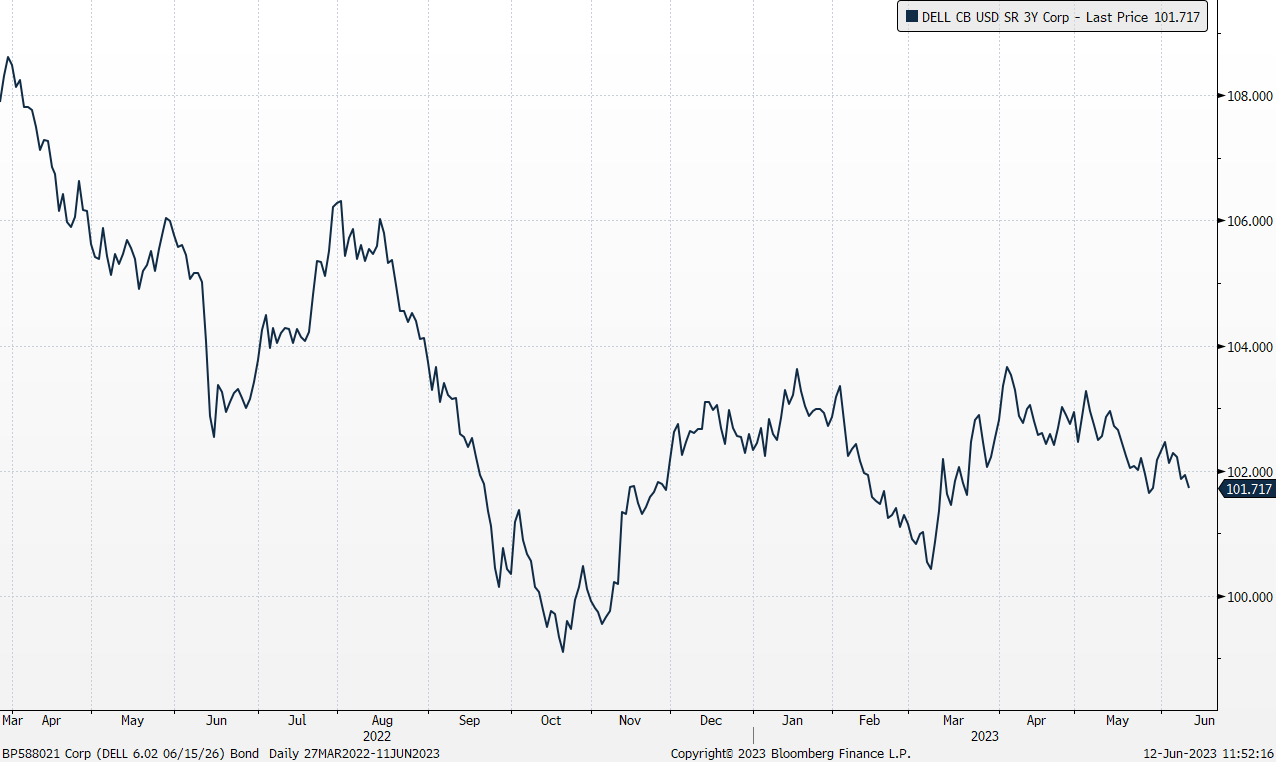Select the legend text 'DELL CB USD SR 3Y Corp - Last Price 101.717'
The width and height of the screenshot is (1276, 762).
pos(1061,16)
